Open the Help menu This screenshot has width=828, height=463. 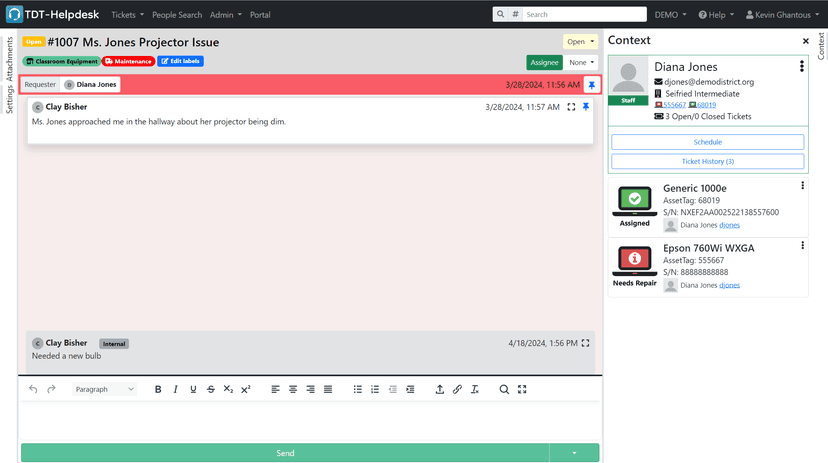tap(716, 15)
